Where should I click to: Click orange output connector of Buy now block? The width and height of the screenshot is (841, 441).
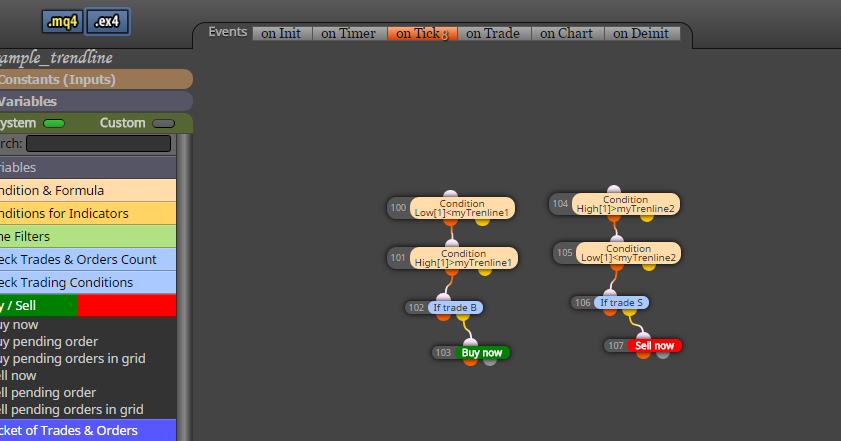pos(470,362)
